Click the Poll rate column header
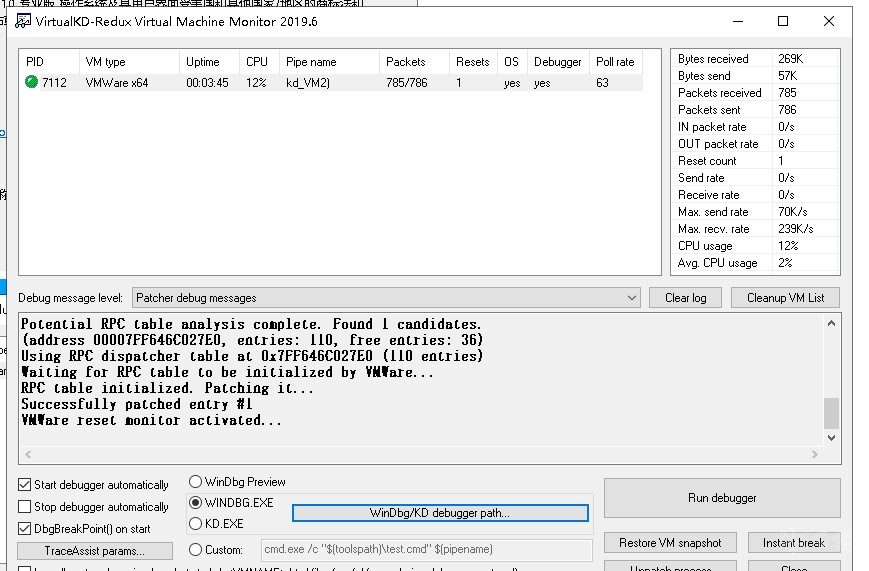Screen dimensions: 869x571 pyautogui.click(x=616, y=62)
